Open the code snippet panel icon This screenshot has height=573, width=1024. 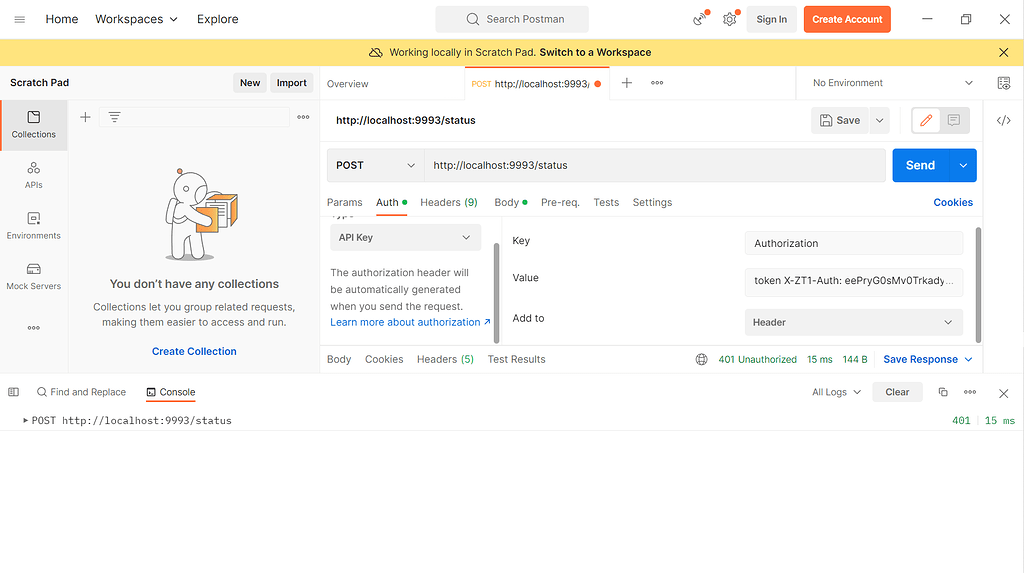click(1003, 120)
